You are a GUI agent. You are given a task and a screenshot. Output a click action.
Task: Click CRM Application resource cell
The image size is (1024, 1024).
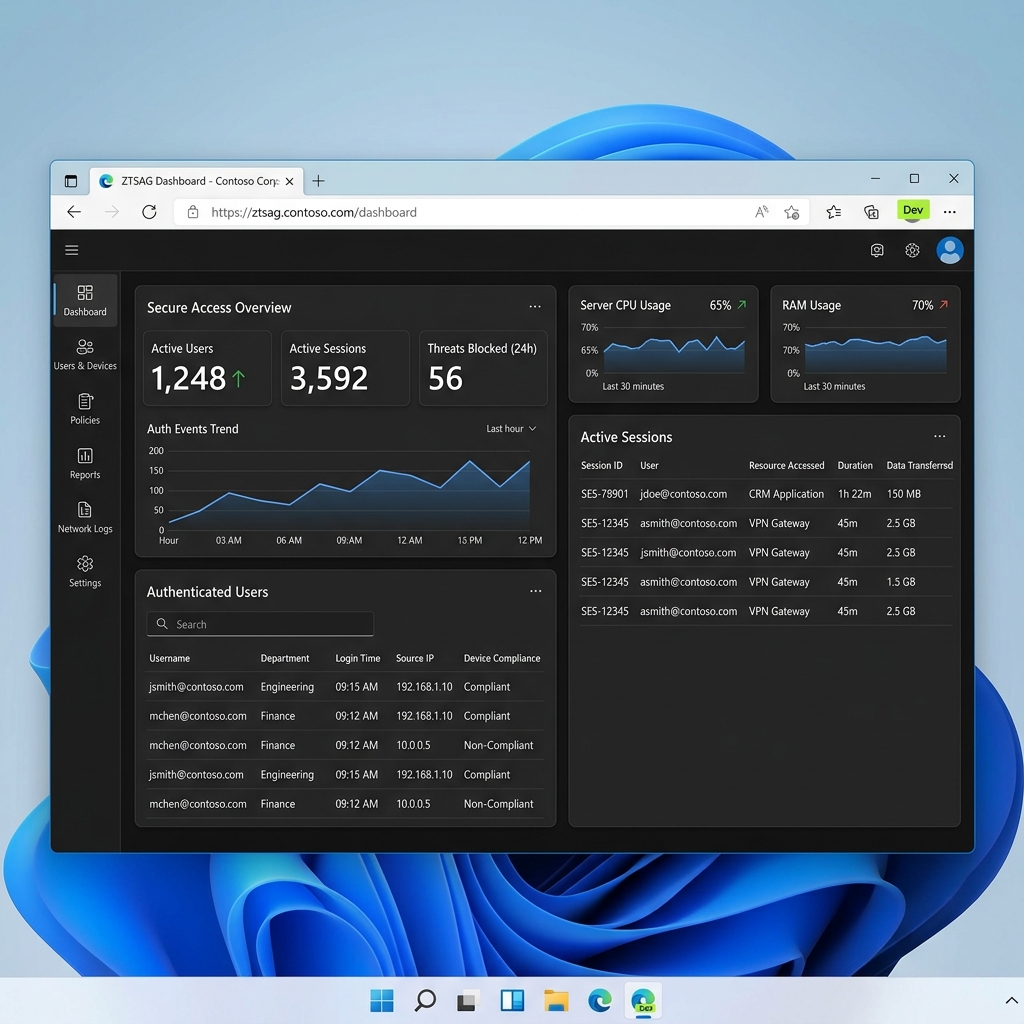(786, 494)
